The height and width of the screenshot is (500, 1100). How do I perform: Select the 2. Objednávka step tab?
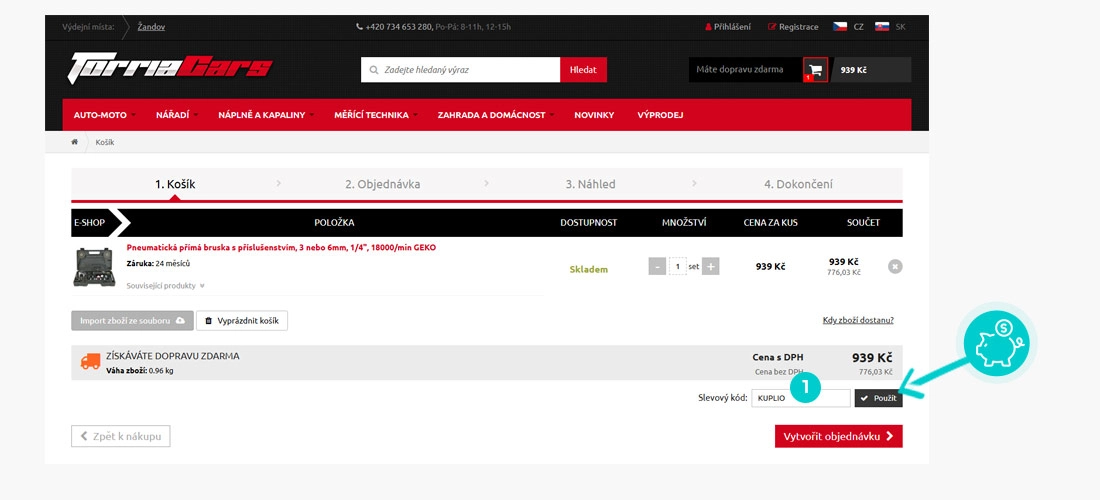click(x=382, y=184)
